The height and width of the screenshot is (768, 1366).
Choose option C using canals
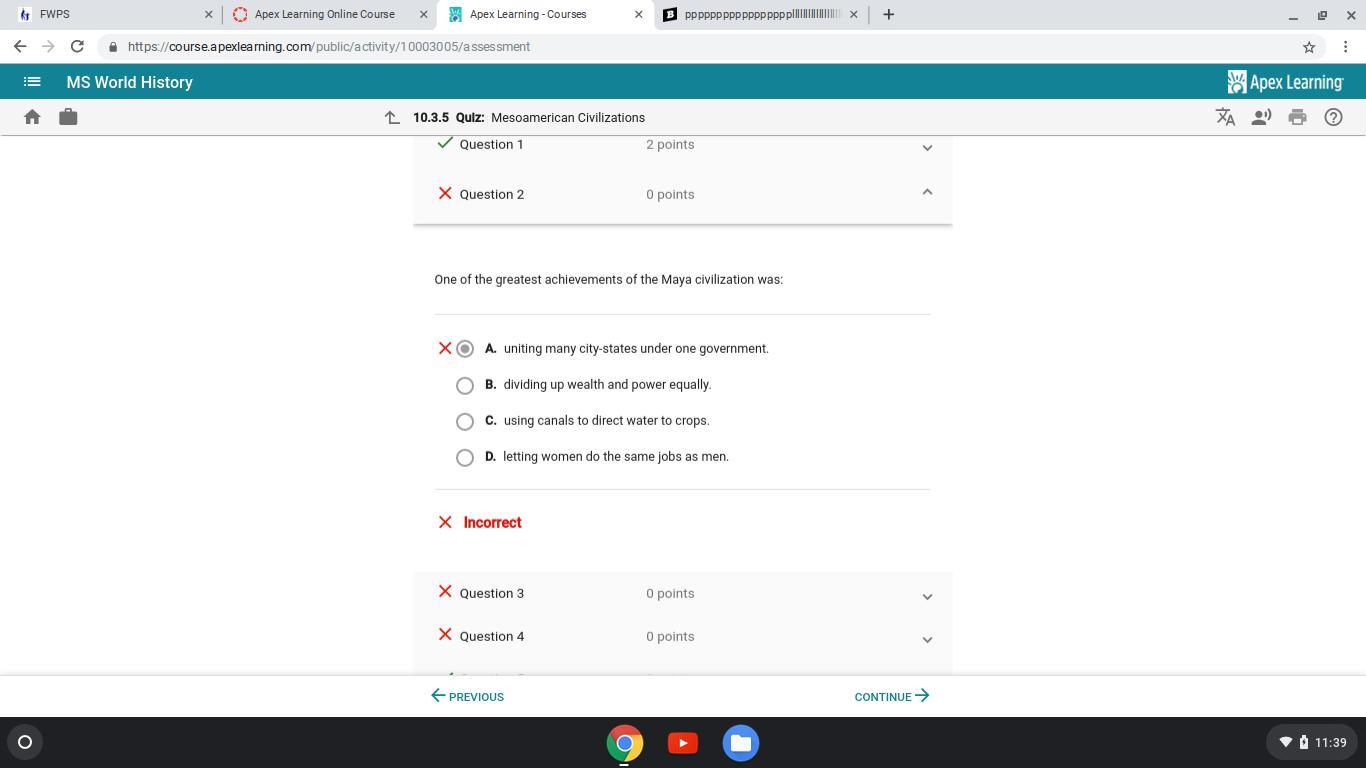click(465, 421)
